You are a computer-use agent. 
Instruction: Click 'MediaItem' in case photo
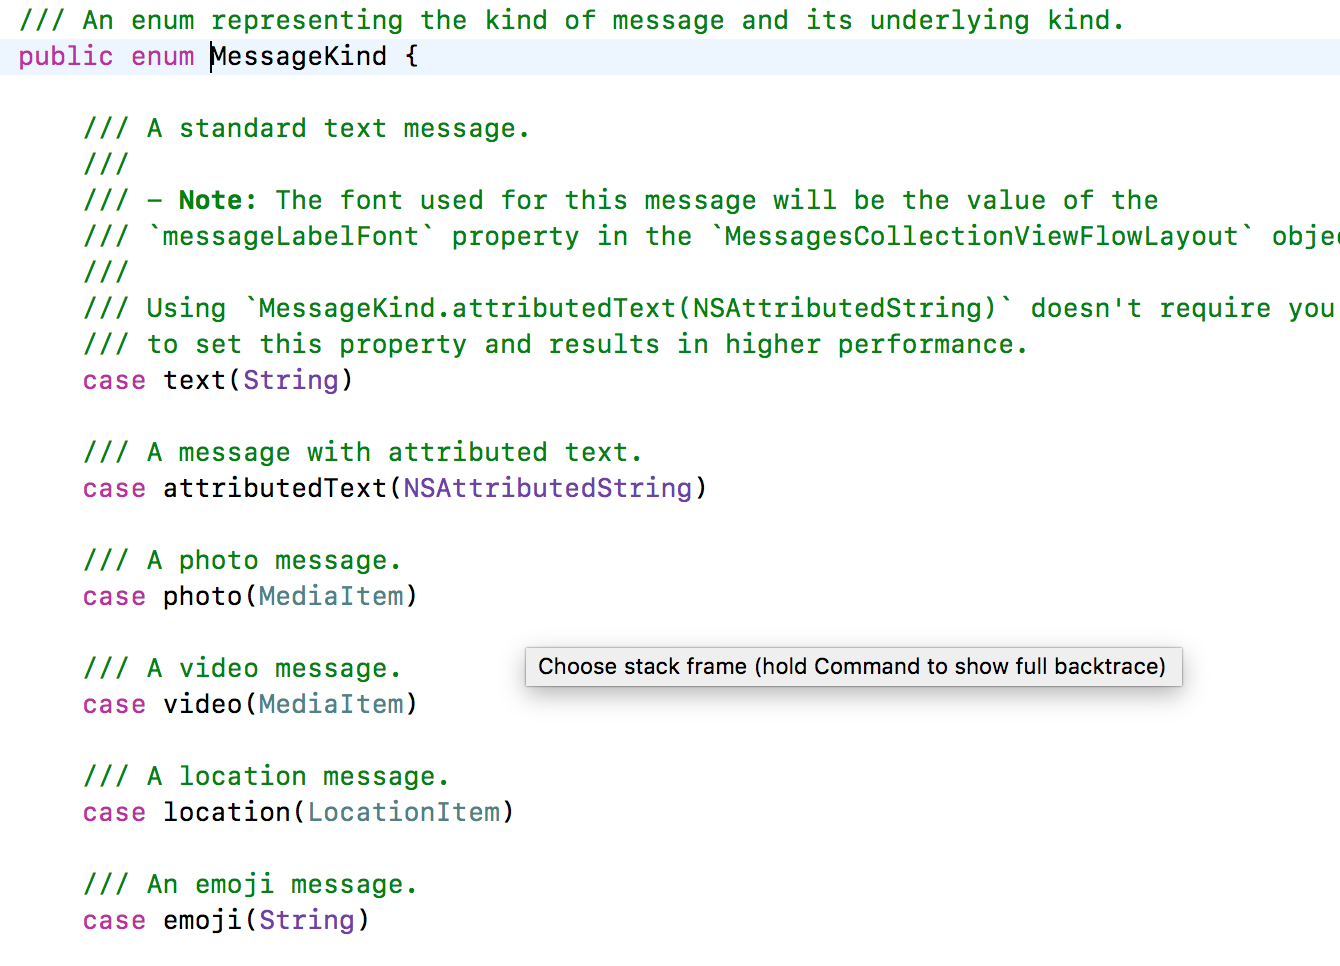(x=331, y=596)
